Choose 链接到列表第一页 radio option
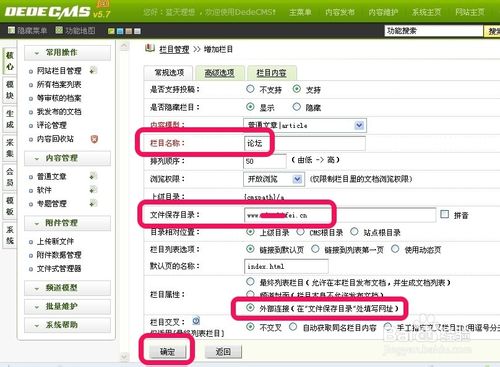Screen dimensions: 500x367 [315, 249]
